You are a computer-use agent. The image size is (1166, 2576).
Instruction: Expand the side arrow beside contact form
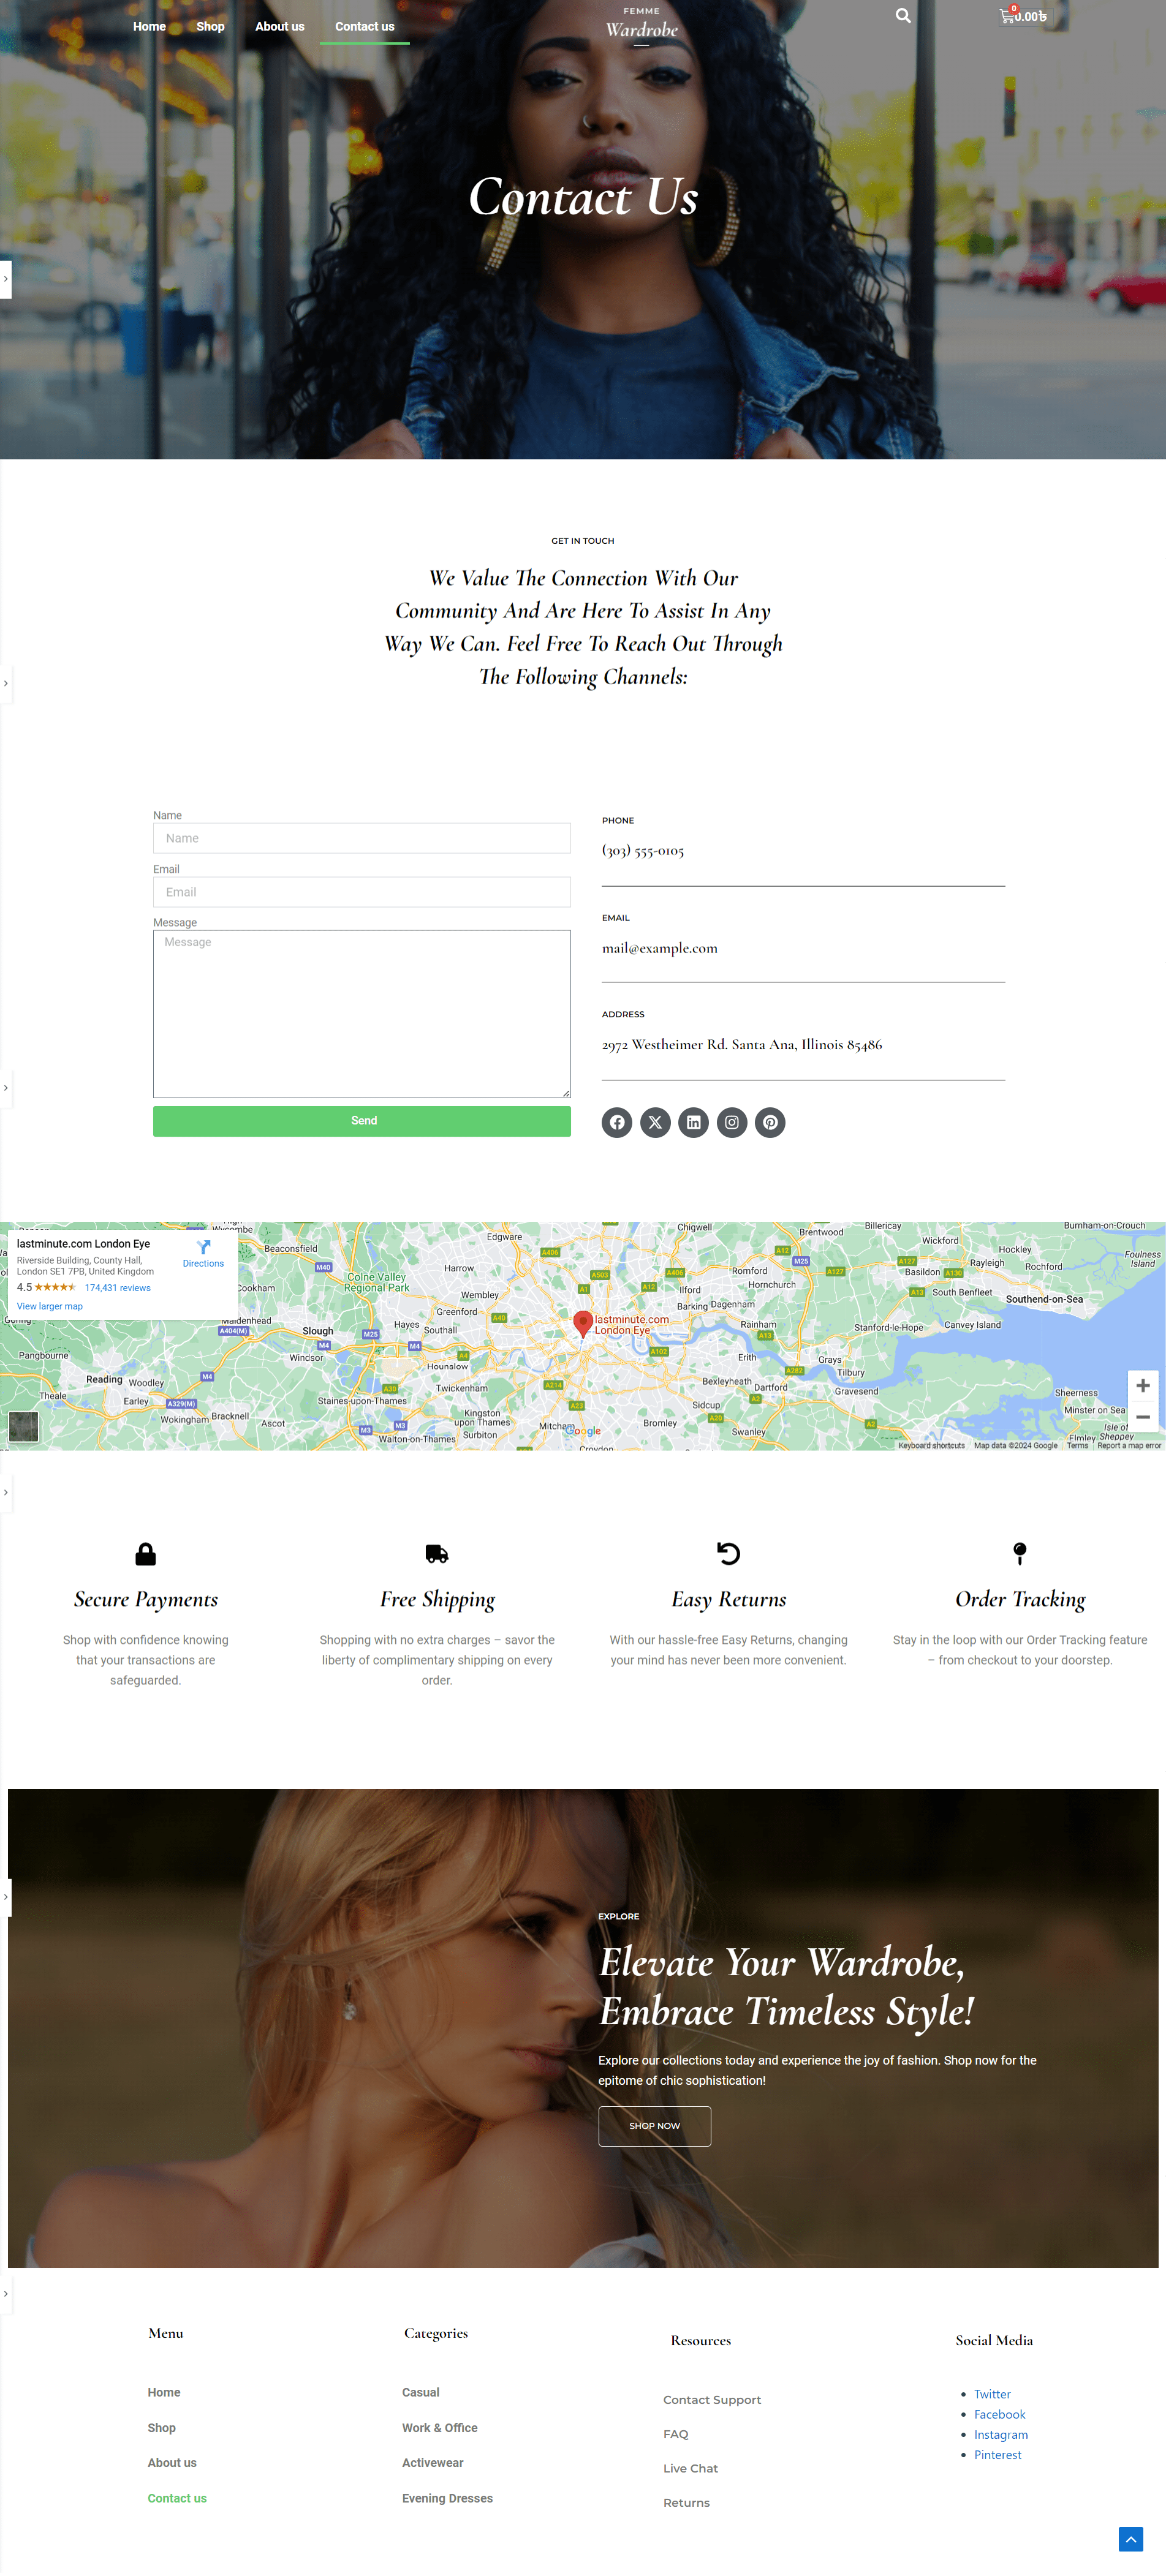pyautogui.click(x=5, y=1088)
